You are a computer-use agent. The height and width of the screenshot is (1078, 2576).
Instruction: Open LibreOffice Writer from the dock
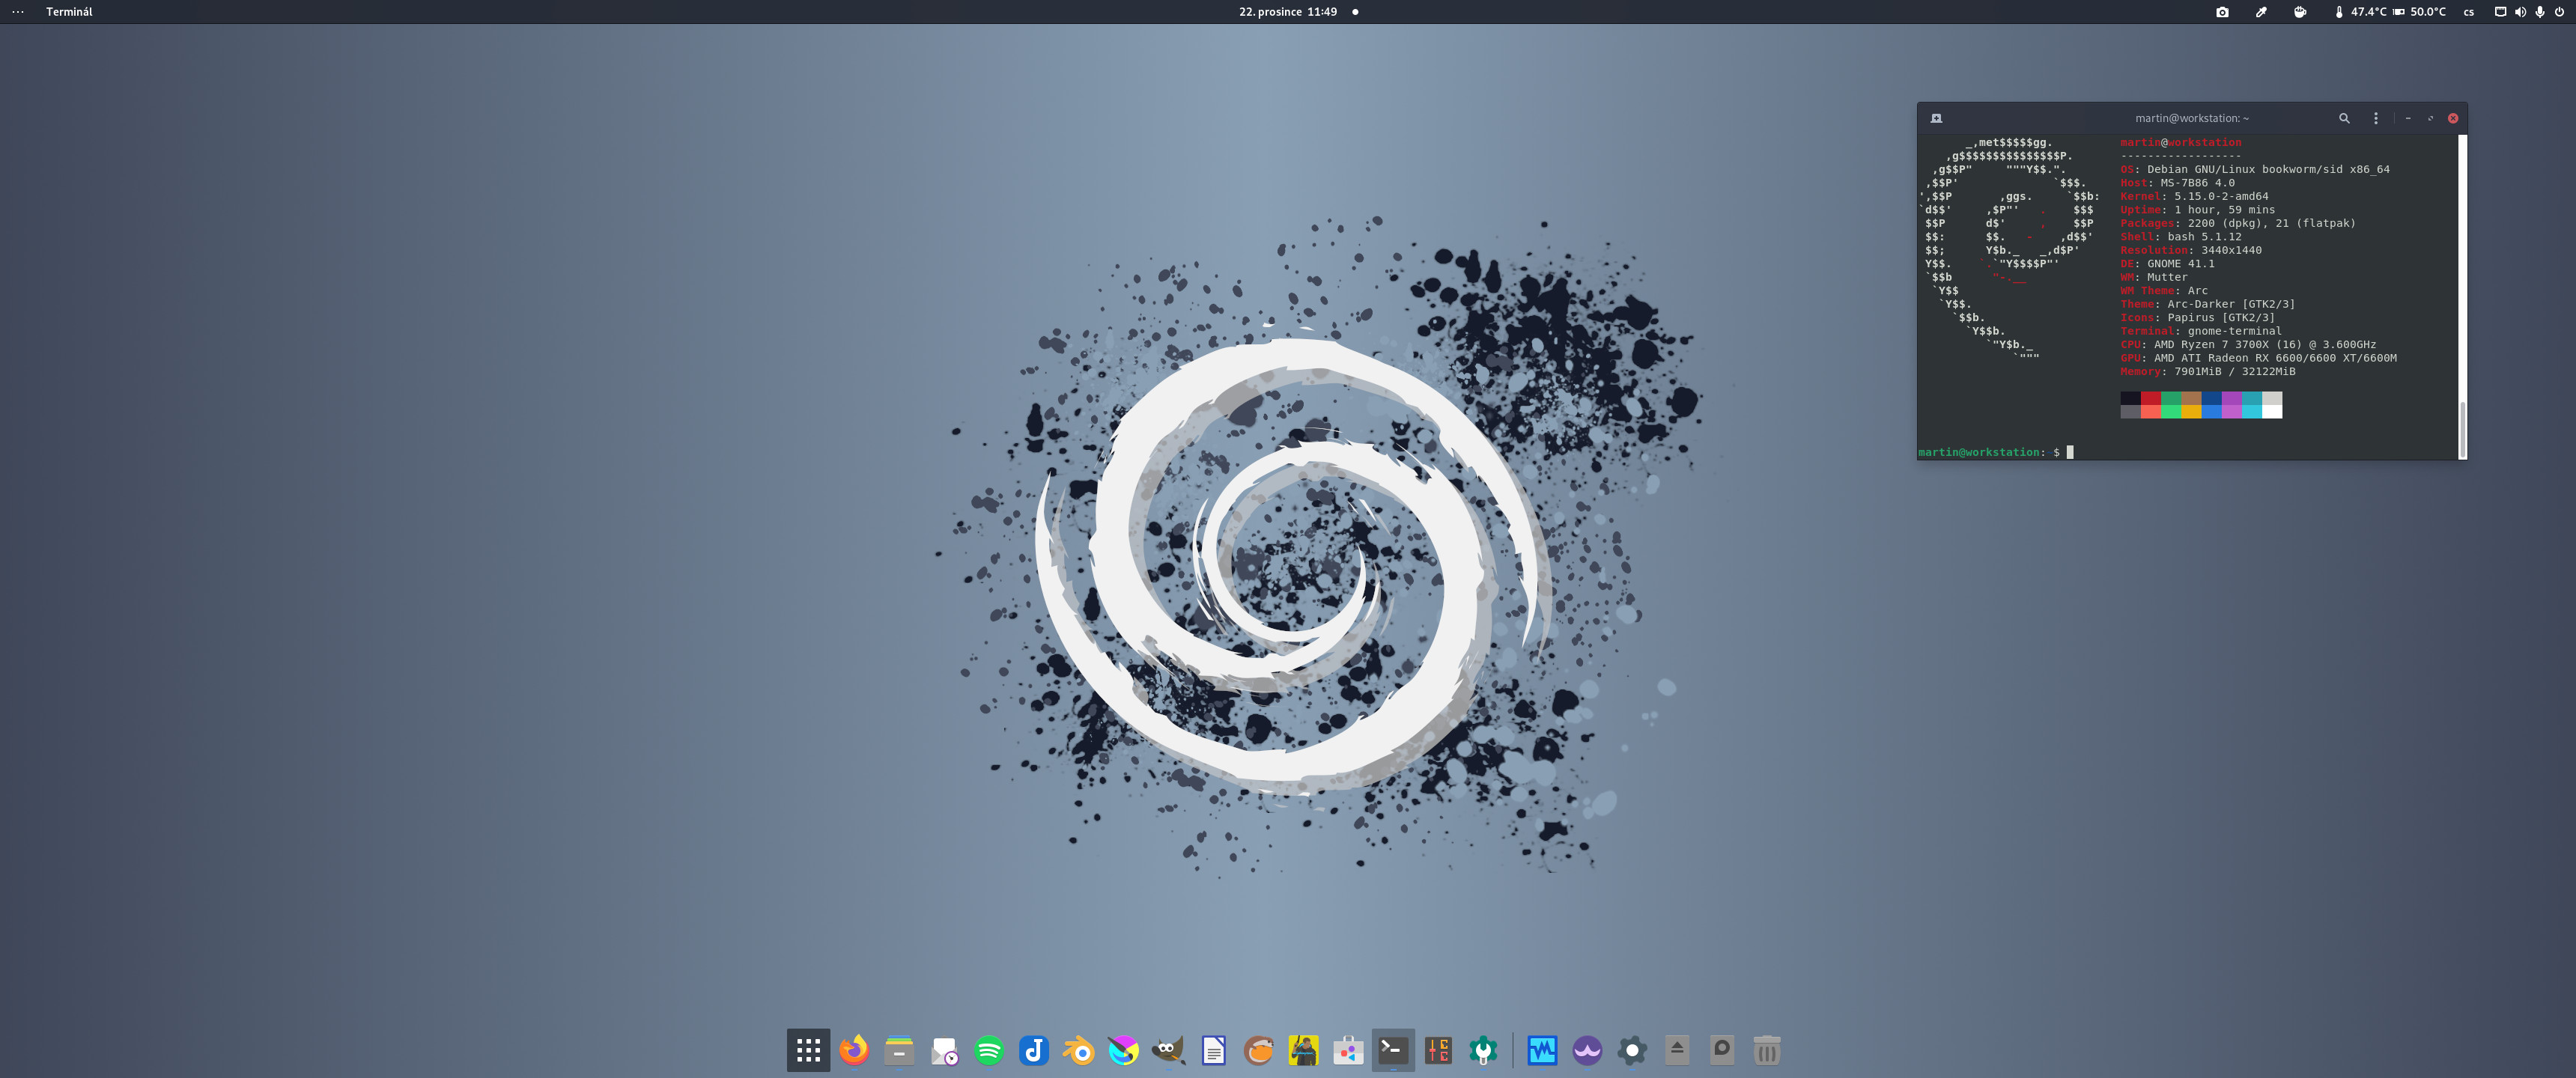1213,1050
